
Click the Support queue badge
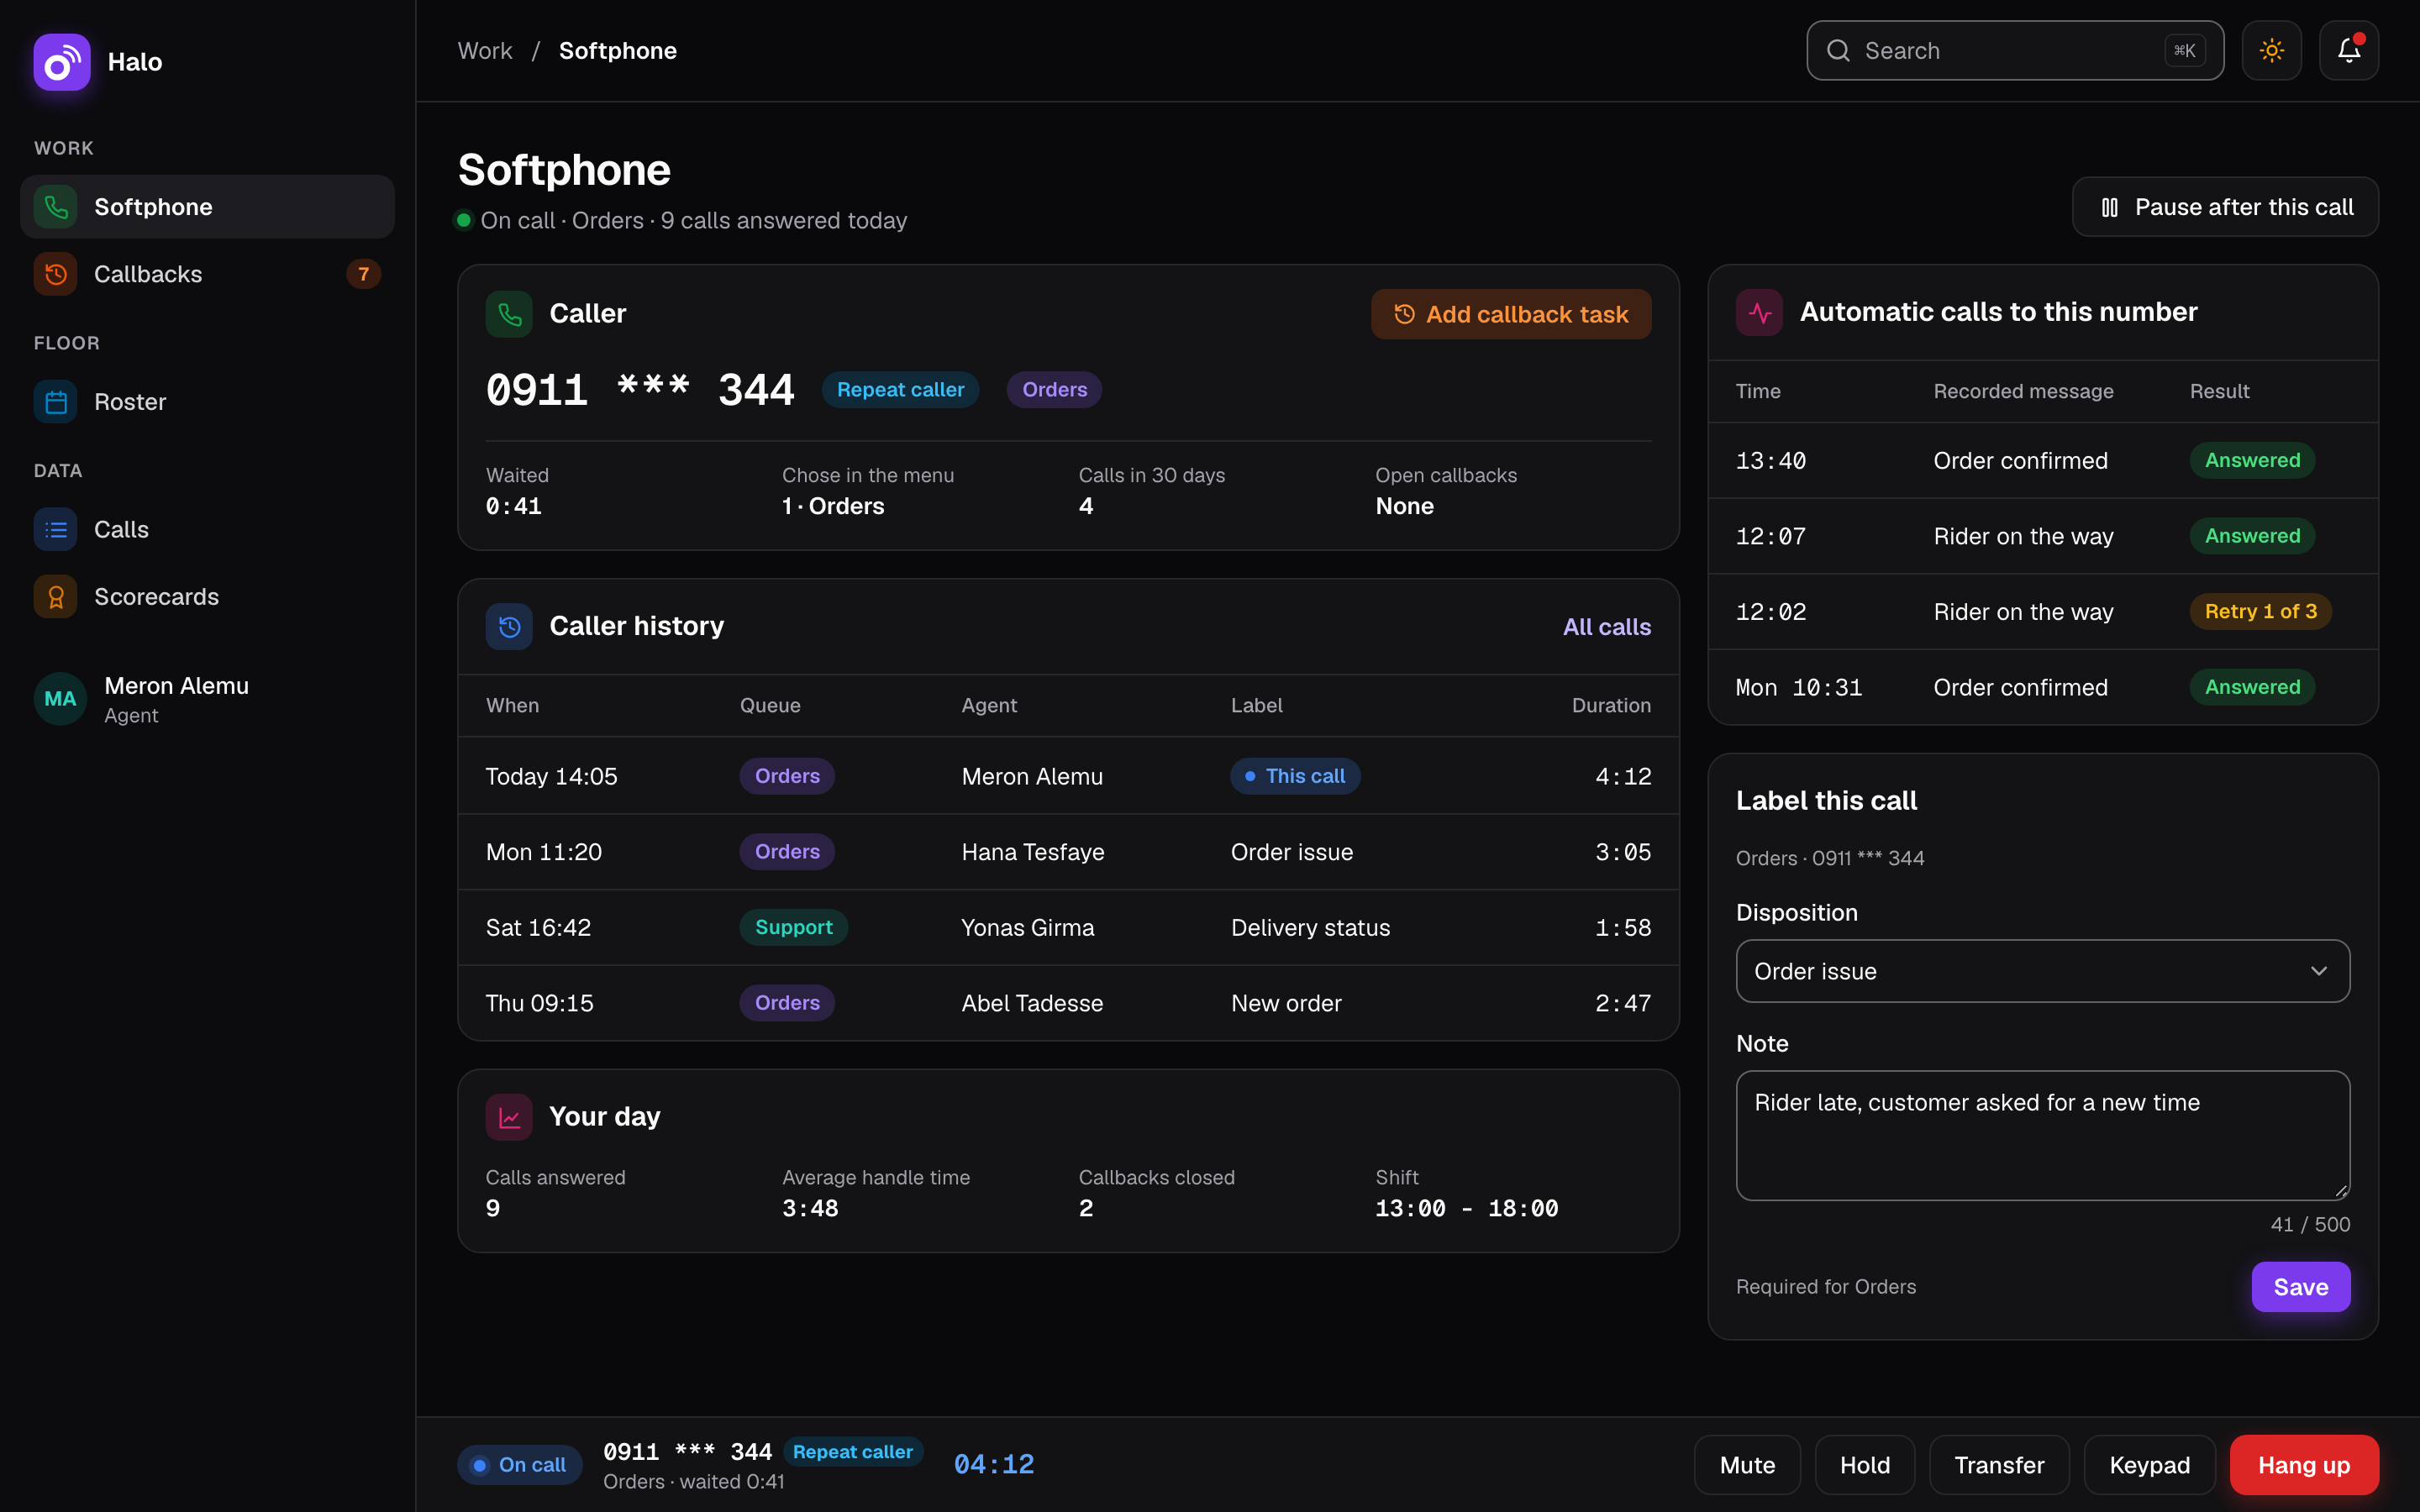click(794, 927)
